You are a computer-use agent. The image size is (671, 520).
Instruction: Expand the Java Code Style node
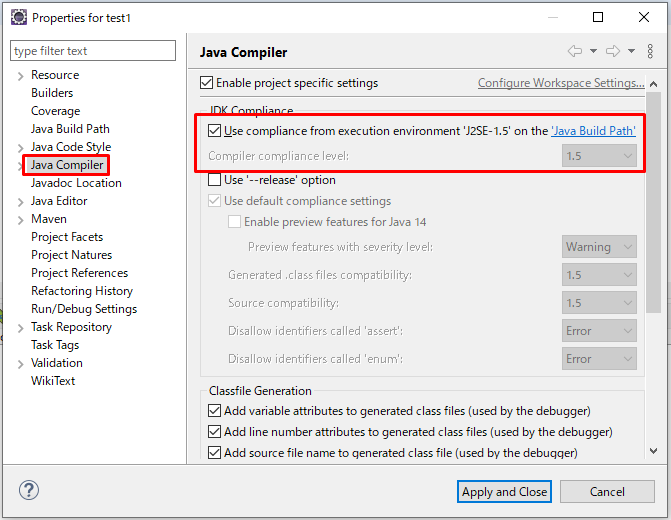(20, 149)
